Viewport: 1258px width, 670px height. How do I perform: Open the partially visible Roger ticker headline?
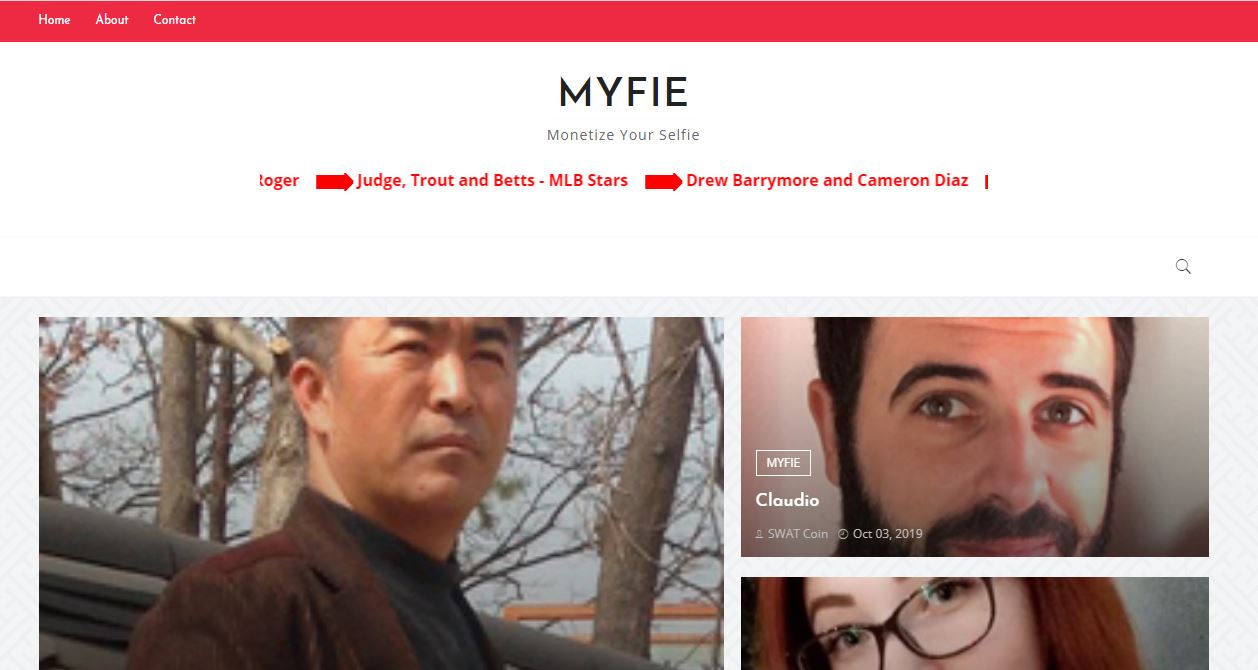click(279, 181)
